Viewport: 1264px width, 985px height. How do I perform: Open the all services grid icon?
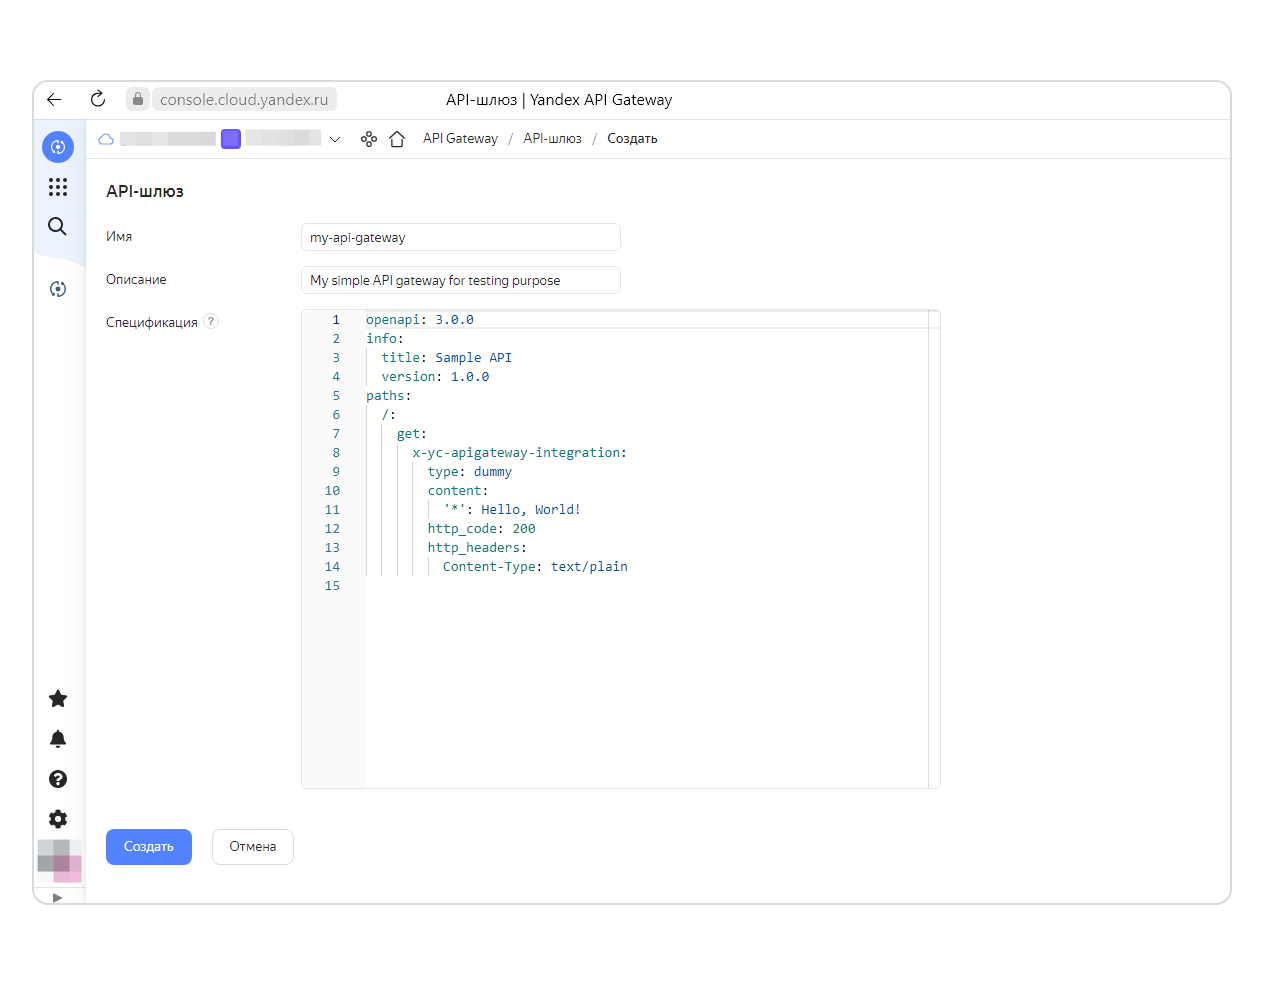58,187
